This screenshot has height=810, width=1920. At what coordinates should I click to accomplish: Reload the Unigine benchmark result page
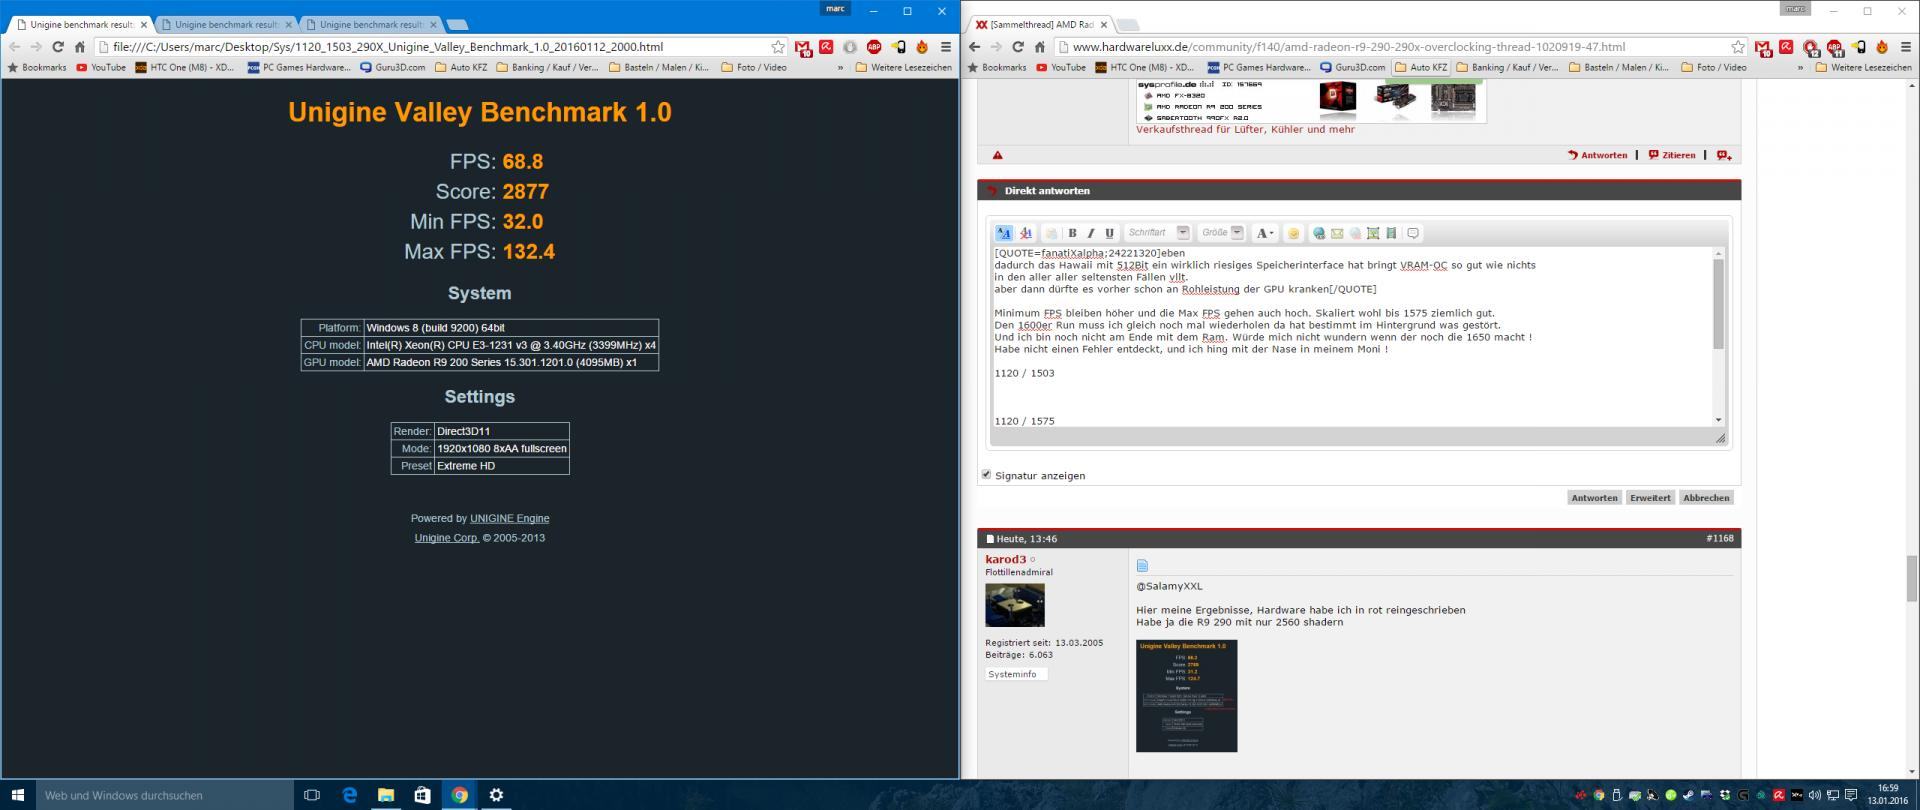tap(58, 47)
